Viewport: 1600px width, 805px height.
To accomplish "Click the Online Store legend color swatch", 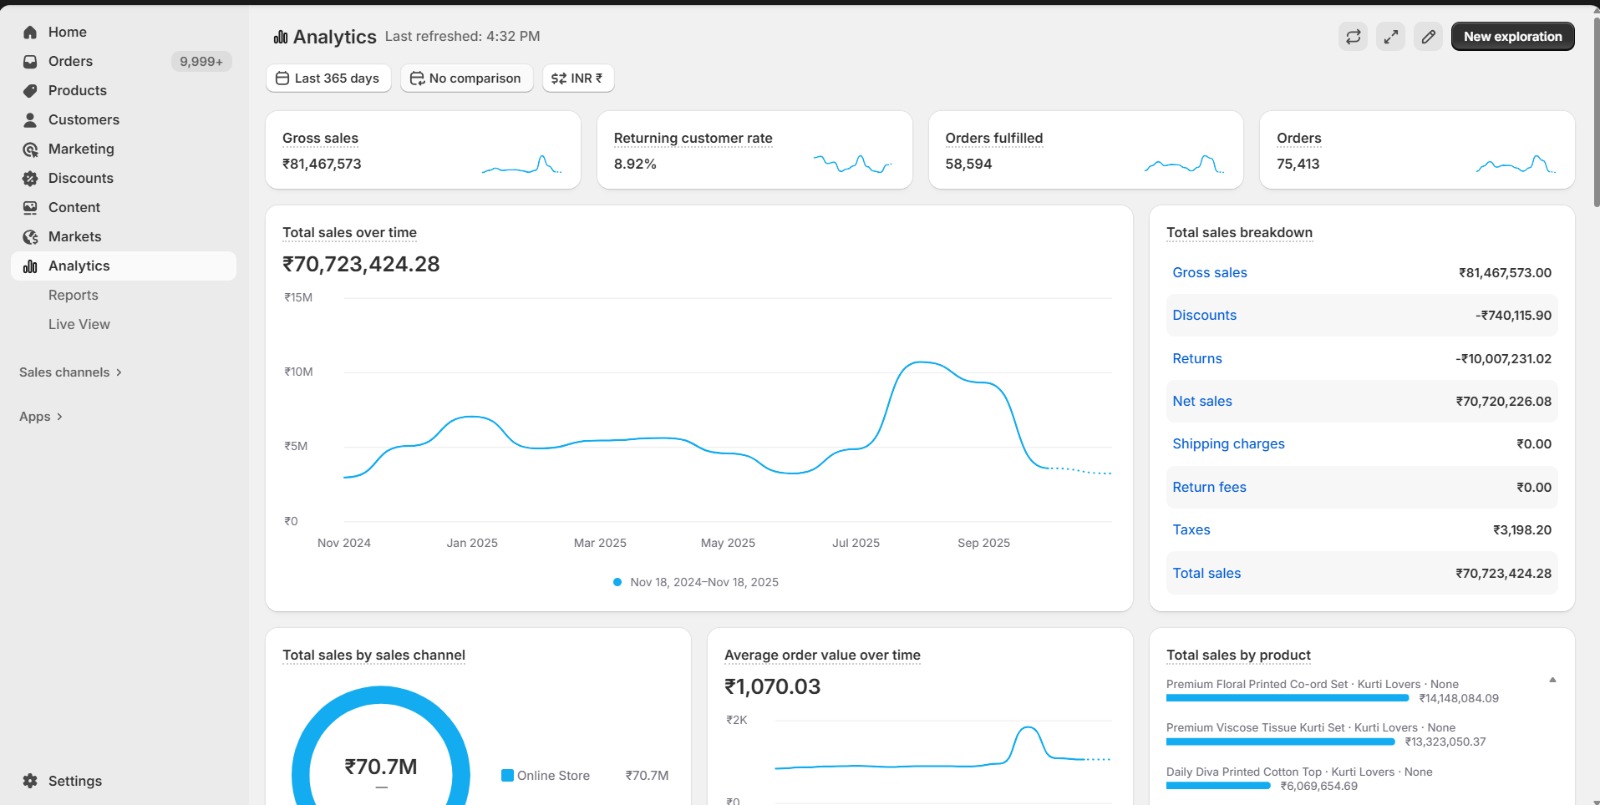I will [507, 775].
